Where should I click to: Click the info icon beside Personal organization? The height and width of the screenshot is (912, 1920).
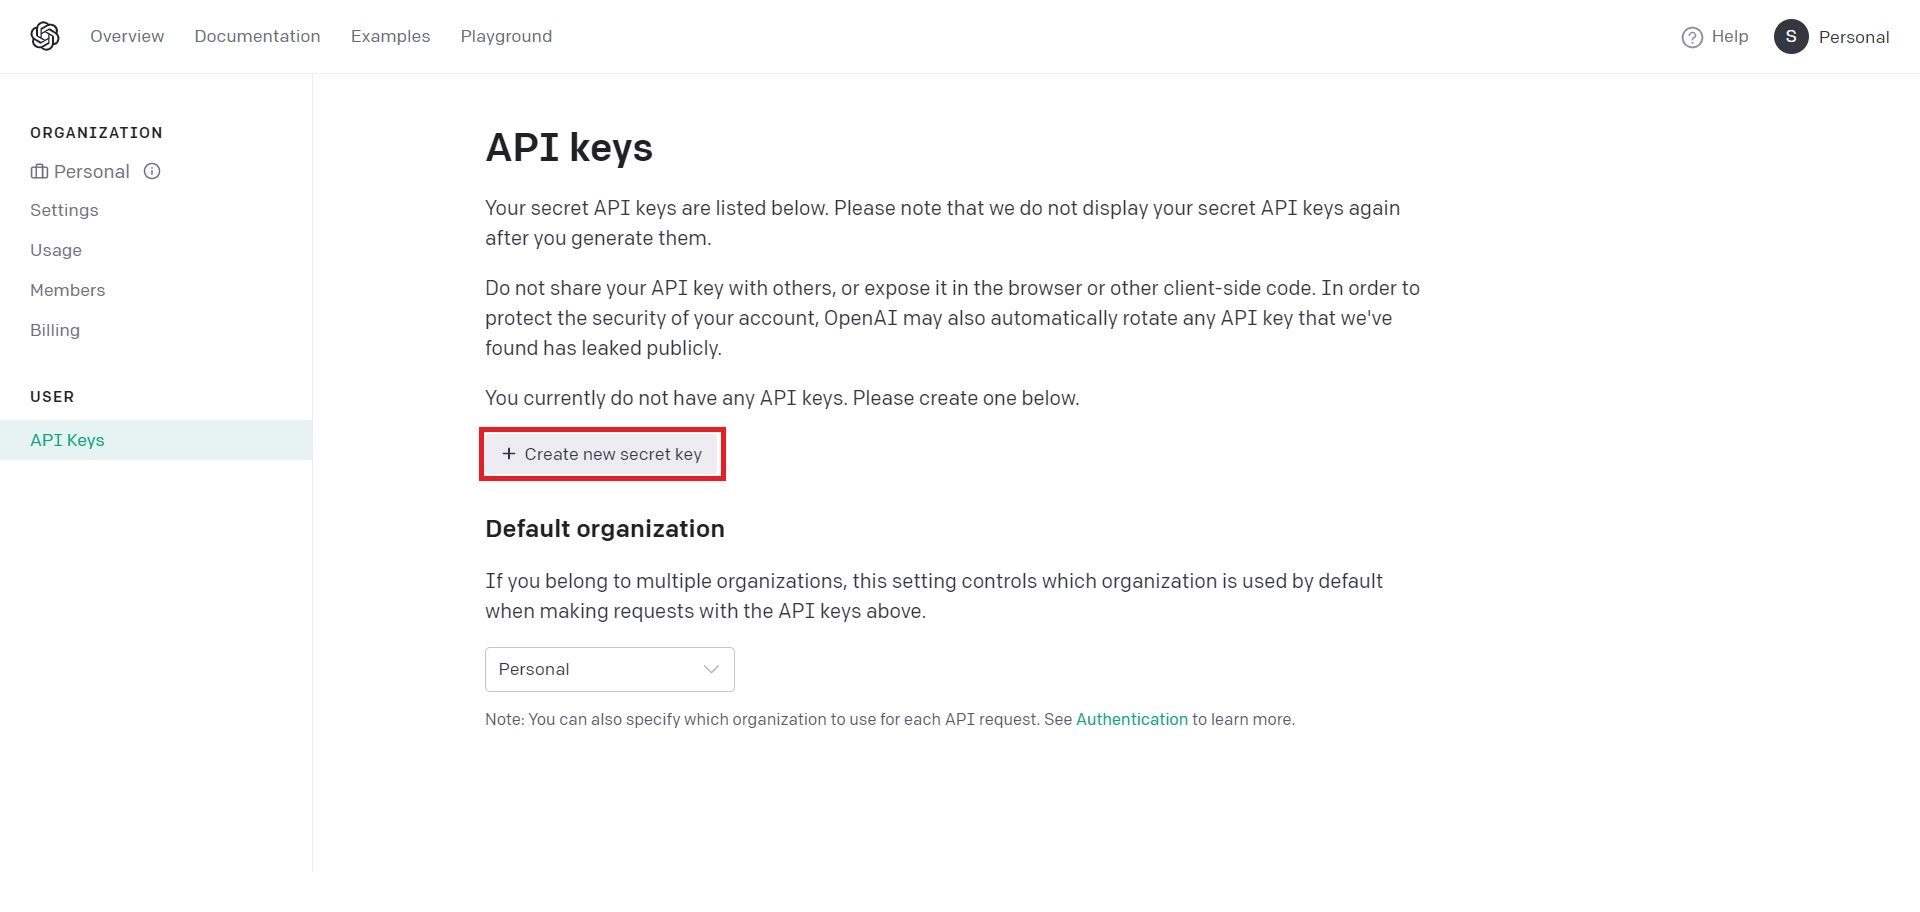[152, 171]
